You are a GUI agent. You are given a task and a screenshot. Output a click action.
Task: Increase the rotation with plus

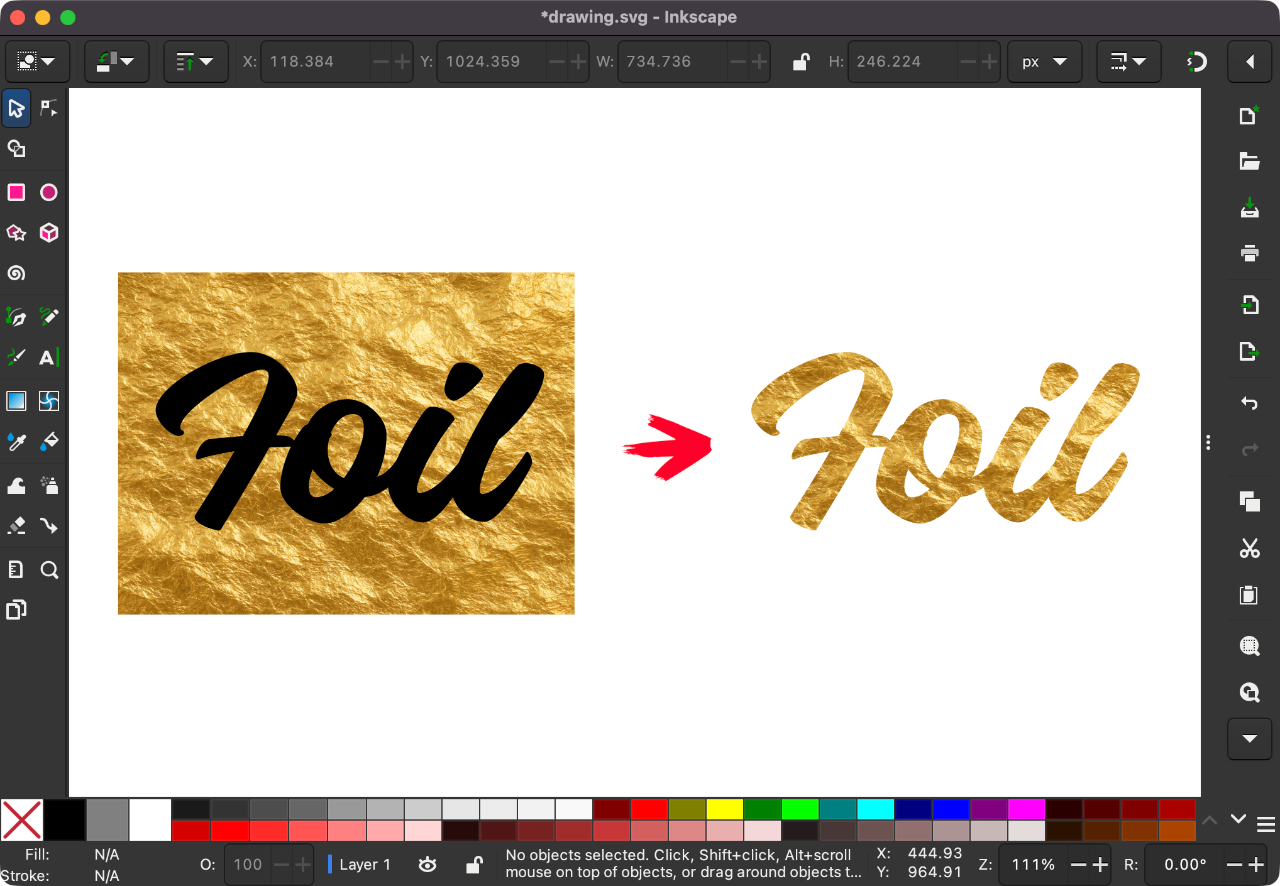pos(1257,864)
